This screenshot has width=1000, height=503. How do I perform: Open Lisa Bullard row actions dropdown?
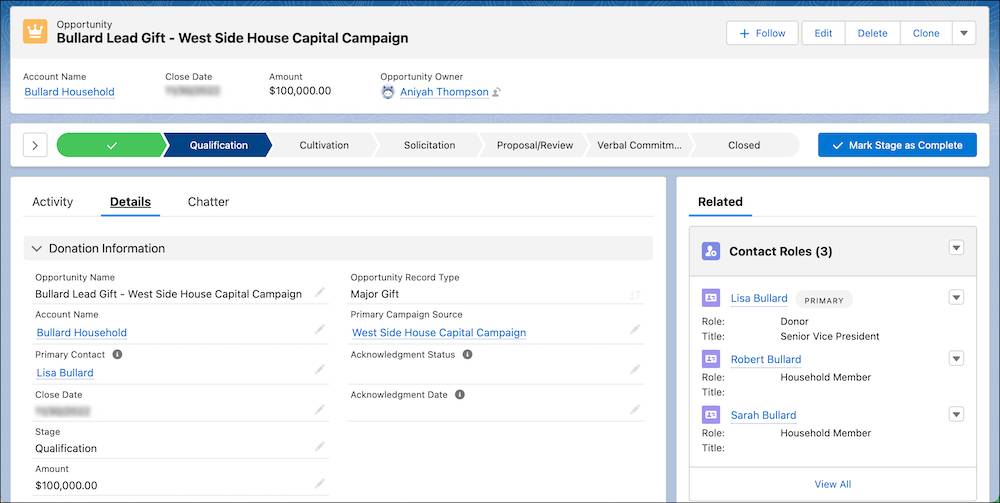tap(956, 297)
